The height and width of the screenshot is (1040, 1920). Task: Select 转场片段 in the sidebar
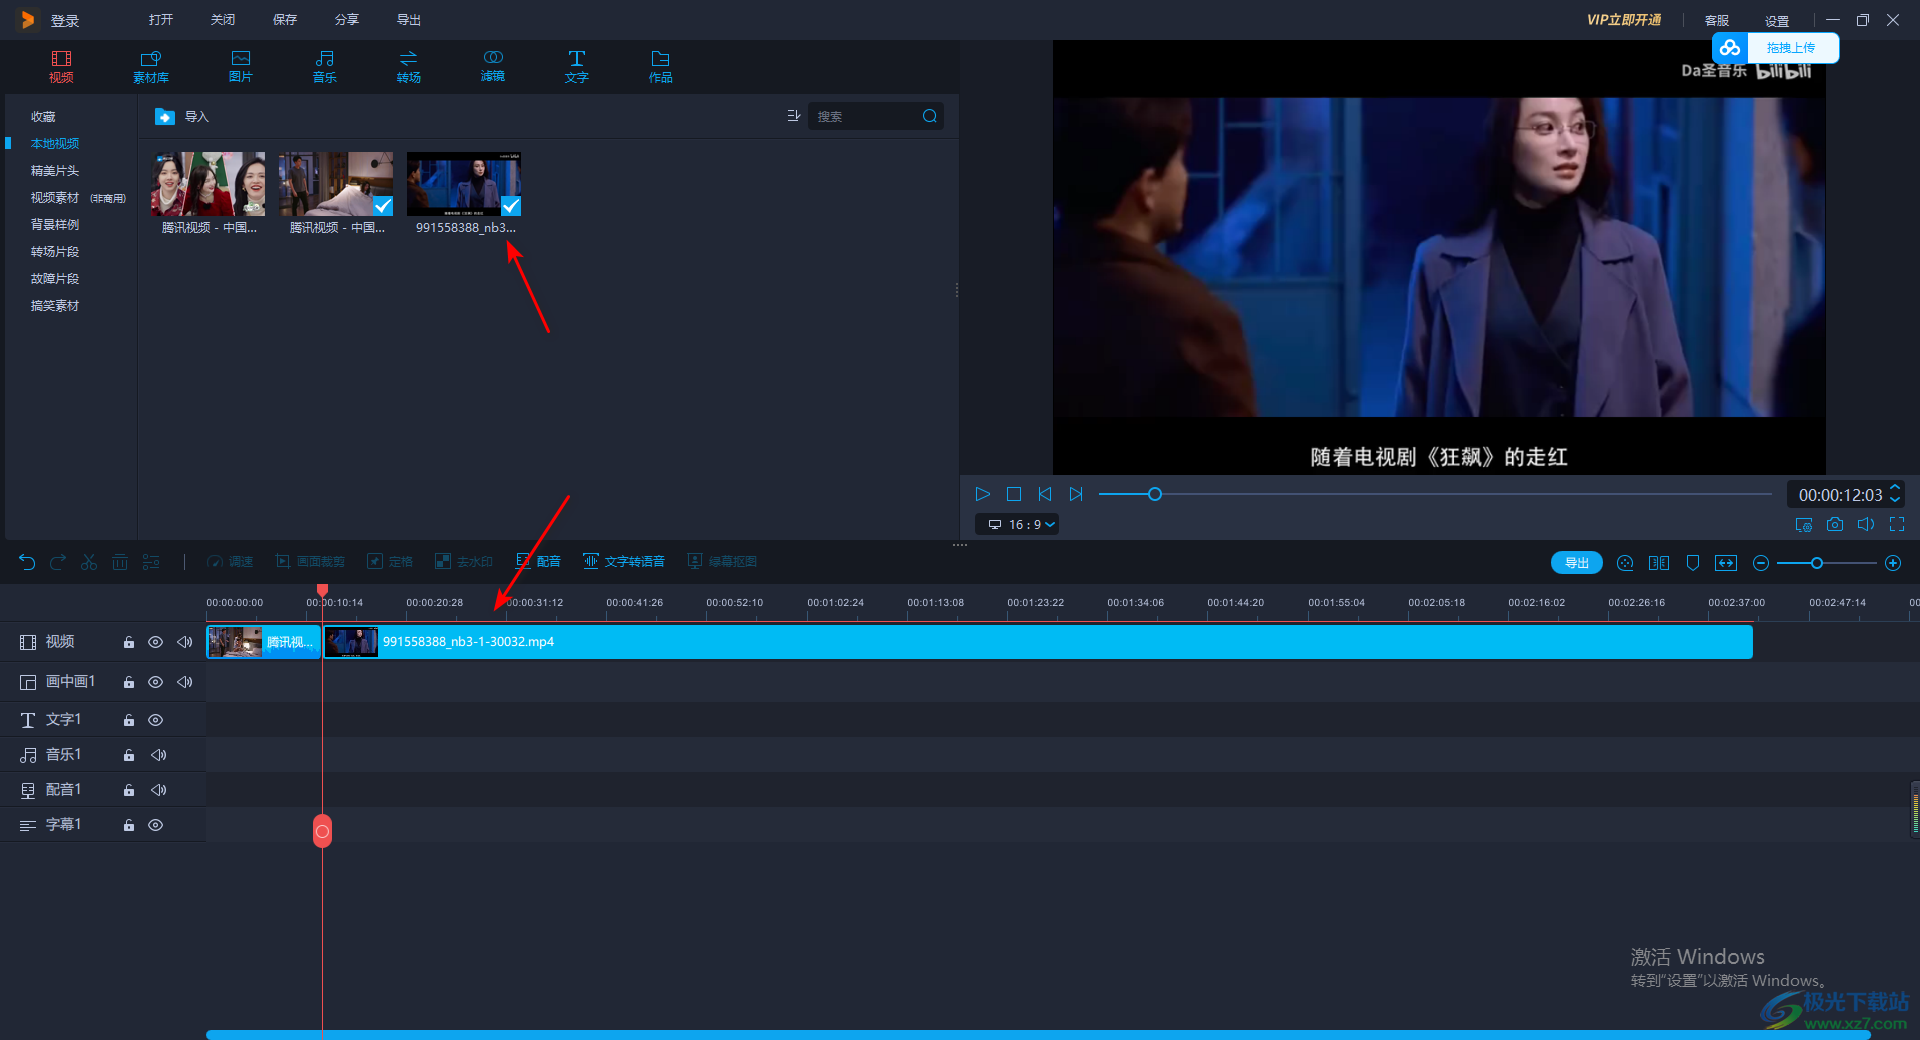point(55,252)
